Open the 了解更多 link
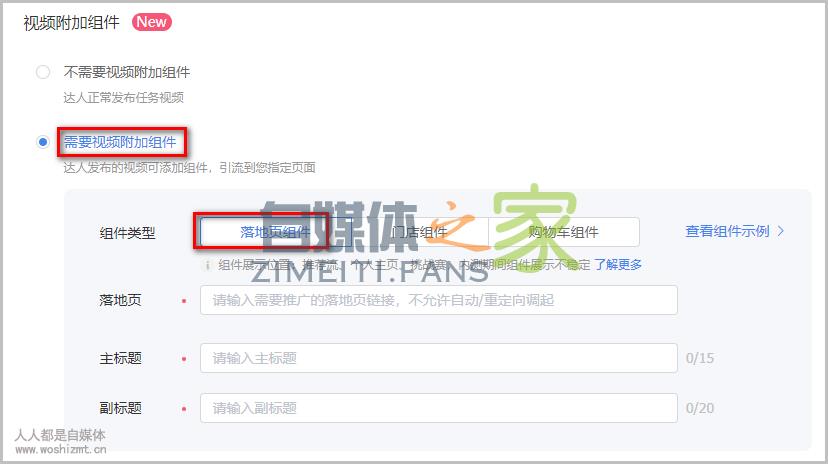The height and width of the screenshot is (464, 828). click(x=618, y=264)
